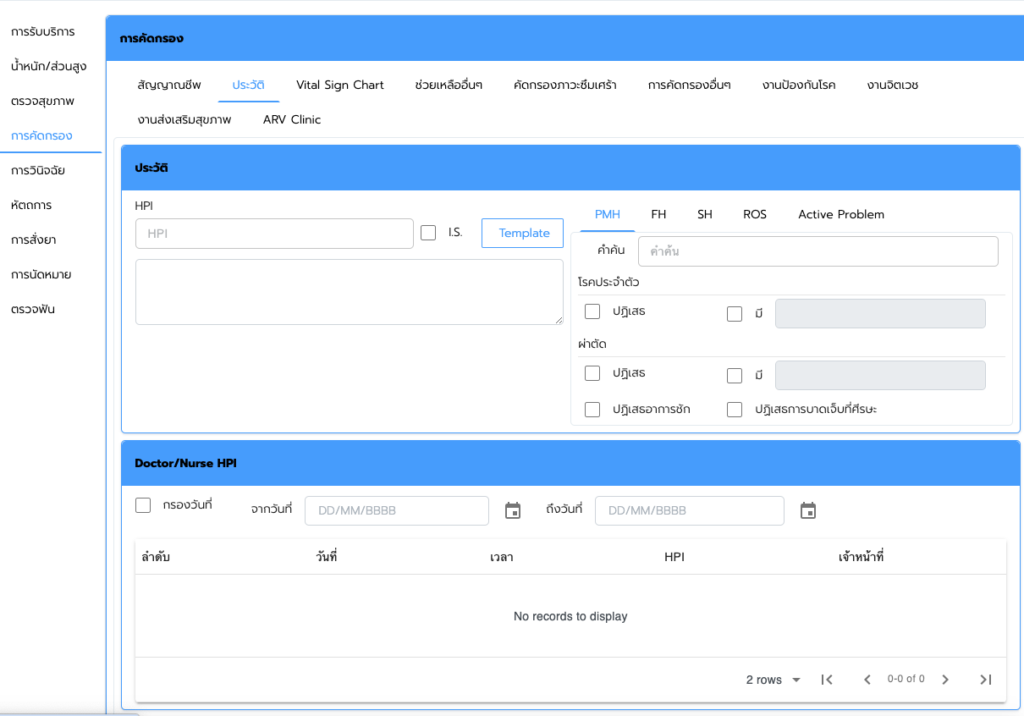
Task: Click the HPI text input field
Action: pos(274,233)
